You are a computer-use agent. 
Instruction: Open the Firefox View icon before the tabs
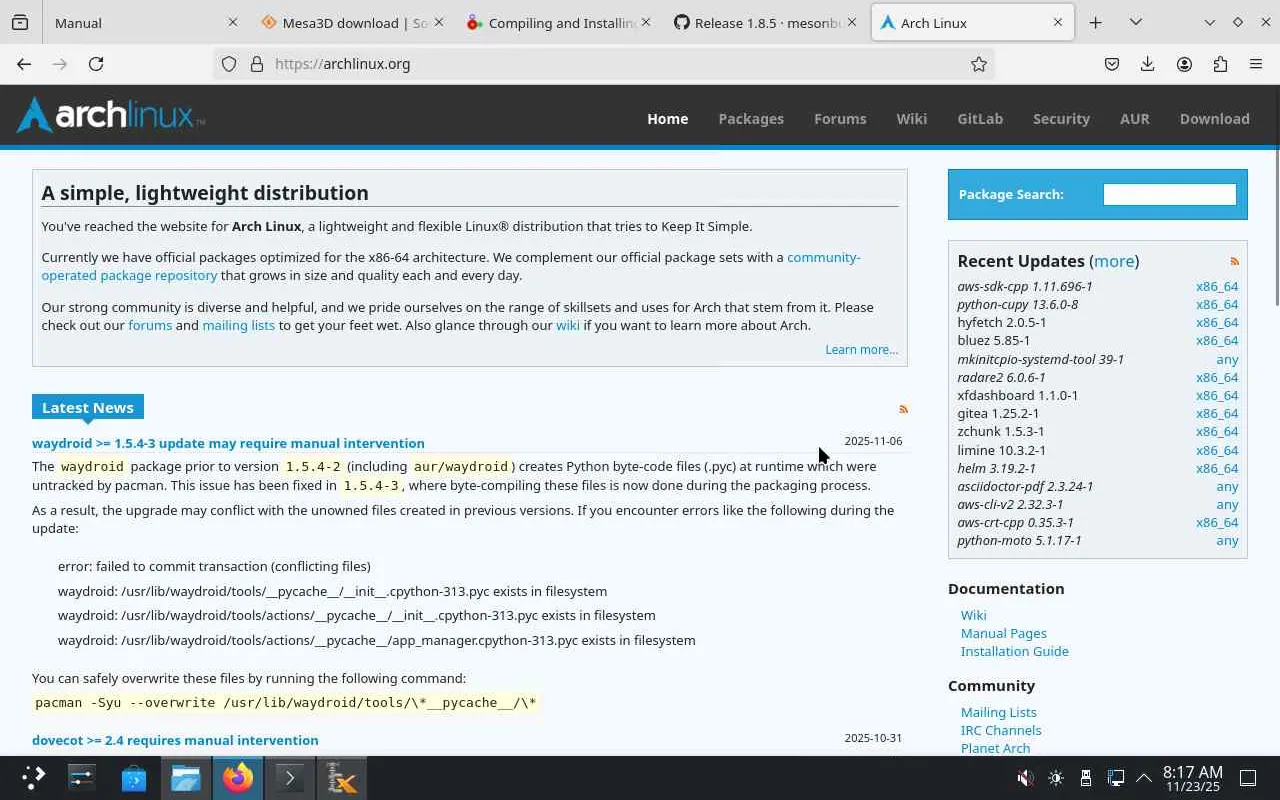(20, 22)
